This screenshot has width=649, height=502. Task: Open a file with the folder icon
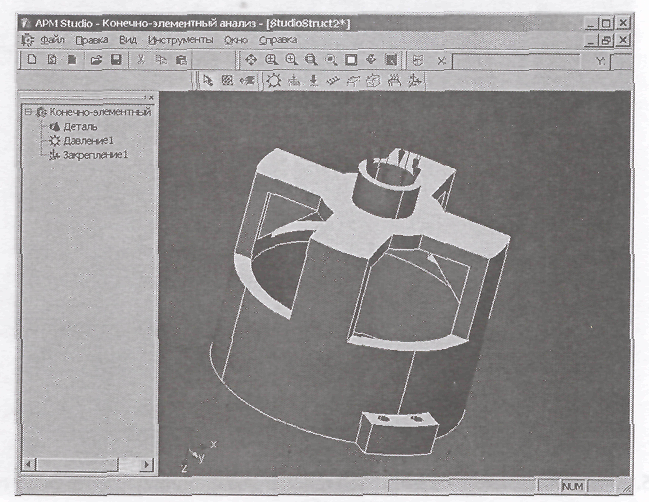pos(96,60)
